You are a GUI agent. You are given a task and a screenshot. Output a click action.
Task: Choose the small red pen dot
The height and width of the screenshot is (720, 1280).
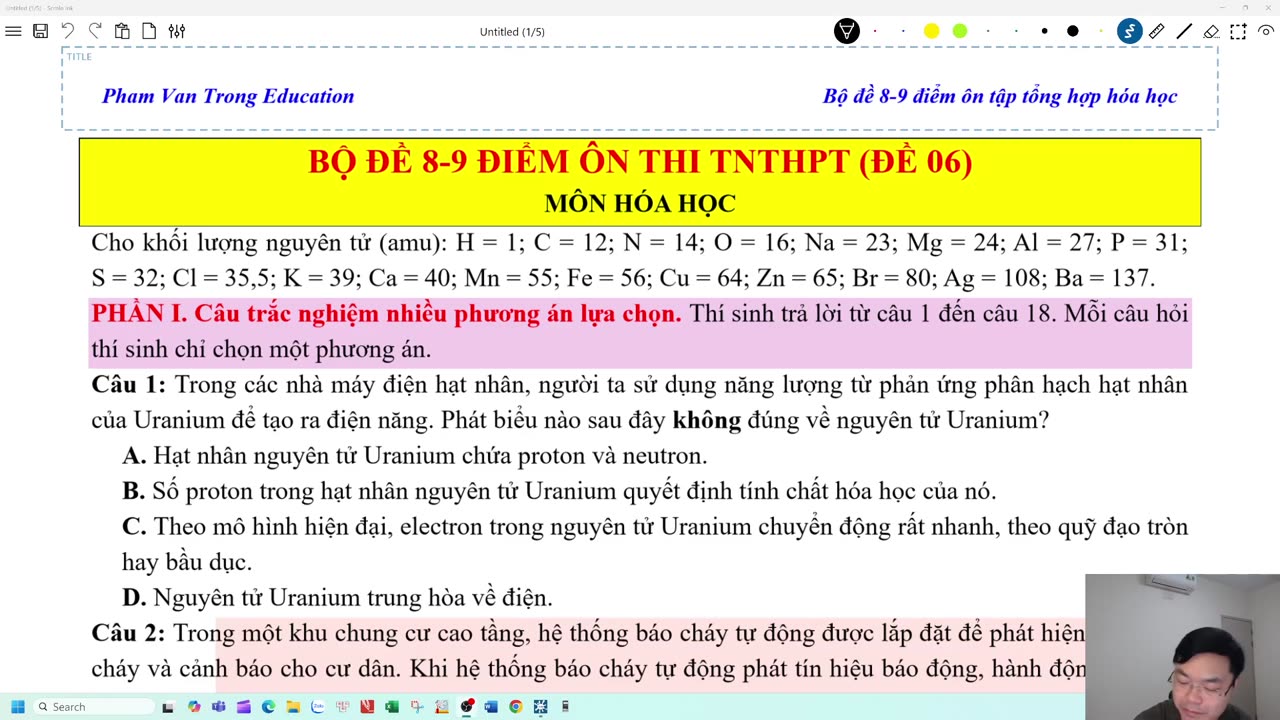875,31
